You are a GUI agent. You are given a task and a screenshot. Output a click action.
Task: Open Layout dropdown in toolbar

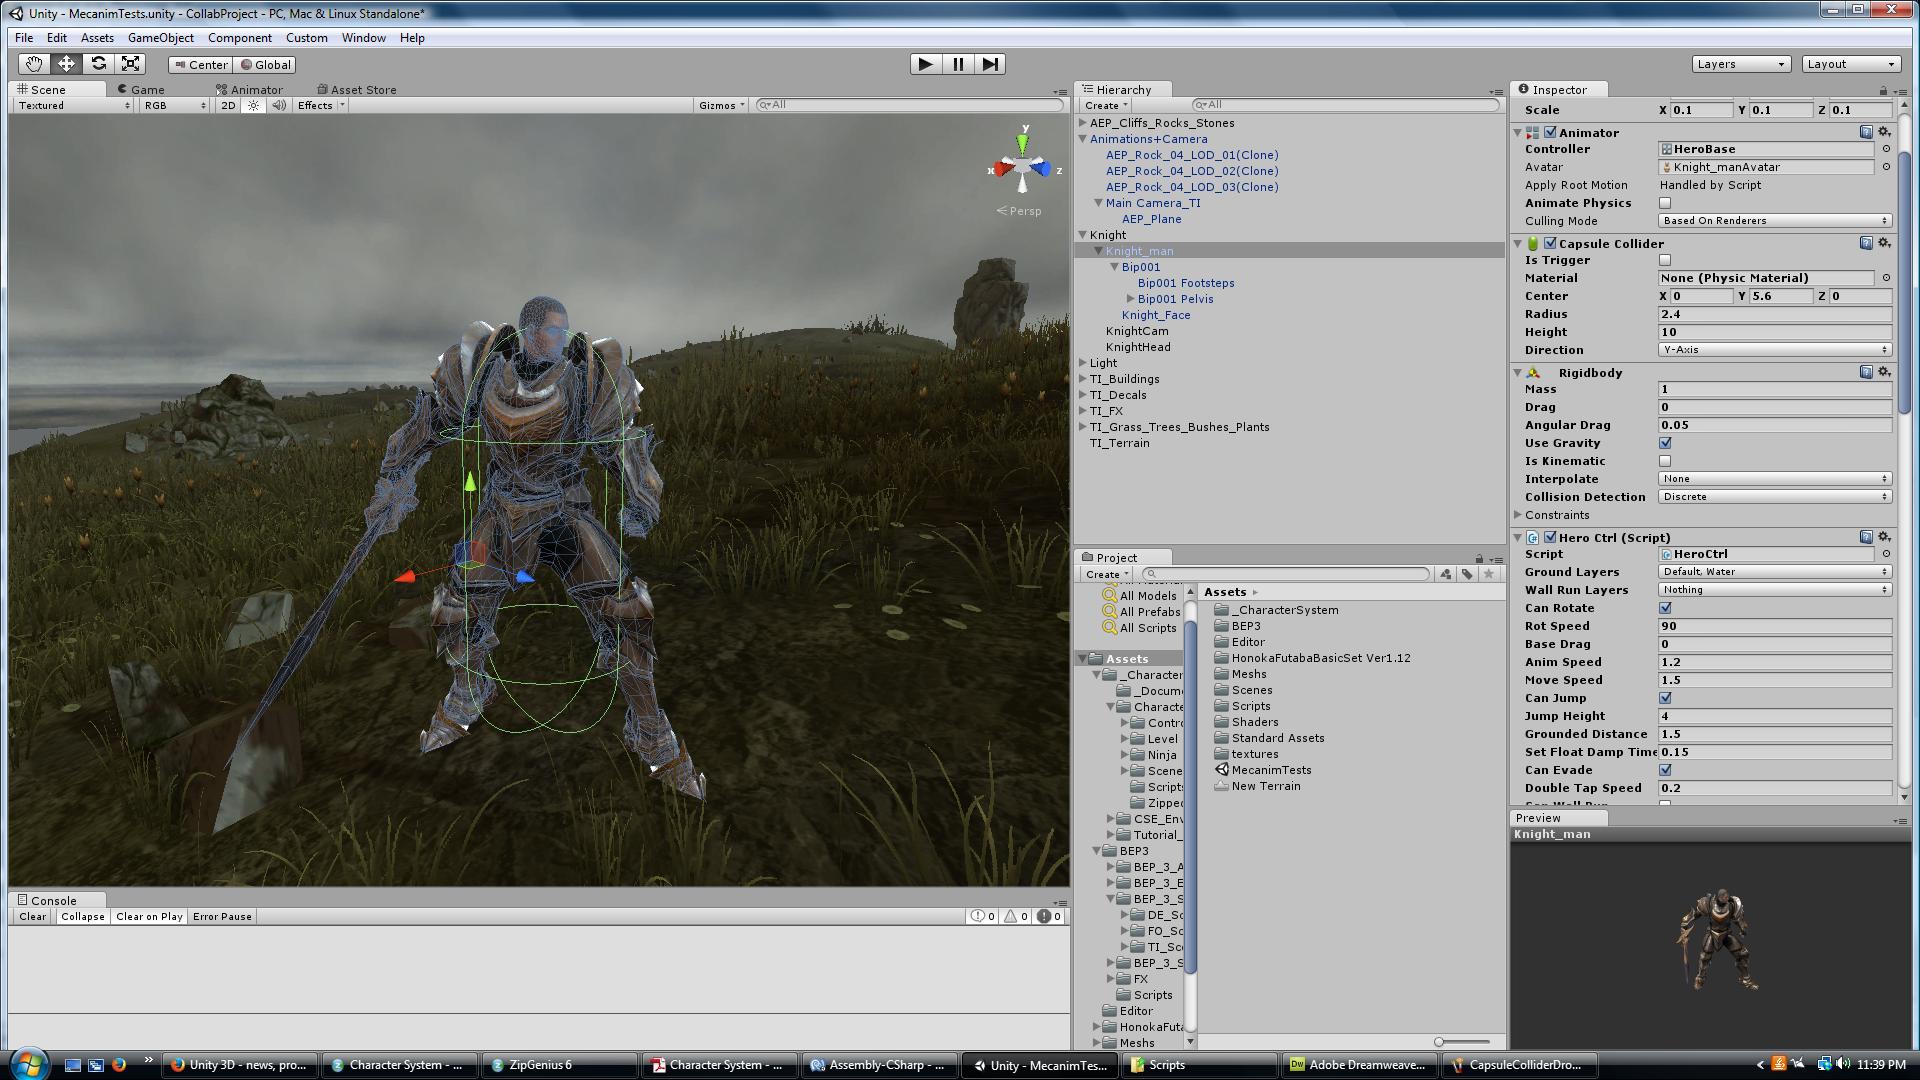click(1851, 64)
